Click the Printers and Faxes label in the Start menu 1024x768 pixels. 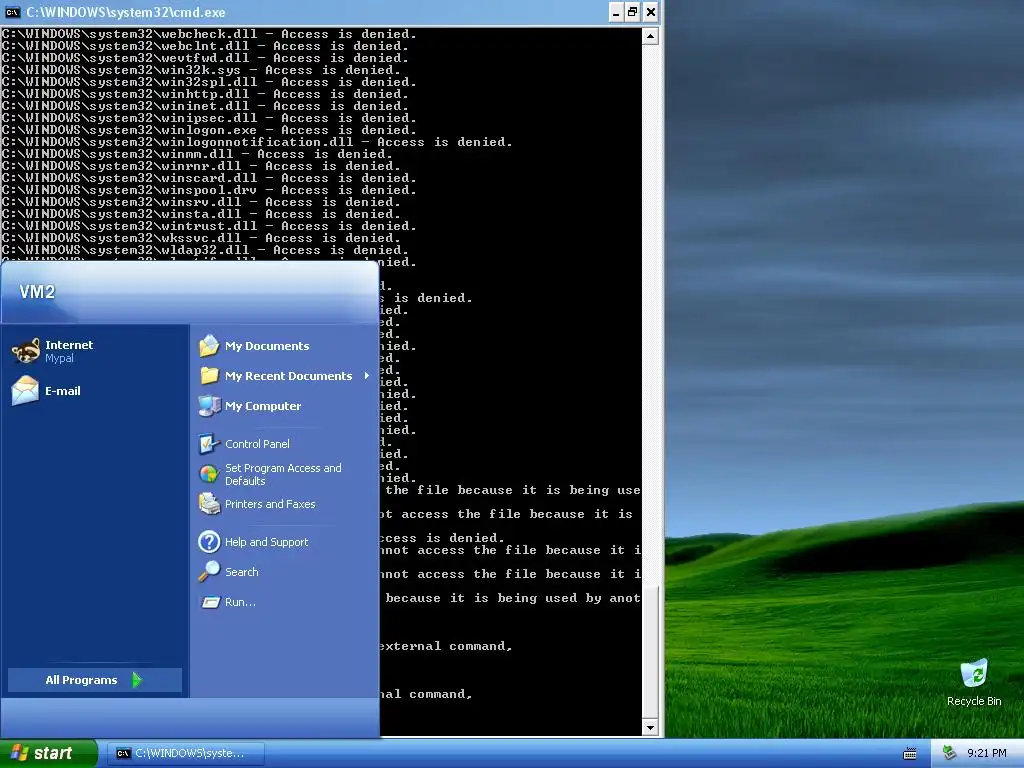click(270, 504)
